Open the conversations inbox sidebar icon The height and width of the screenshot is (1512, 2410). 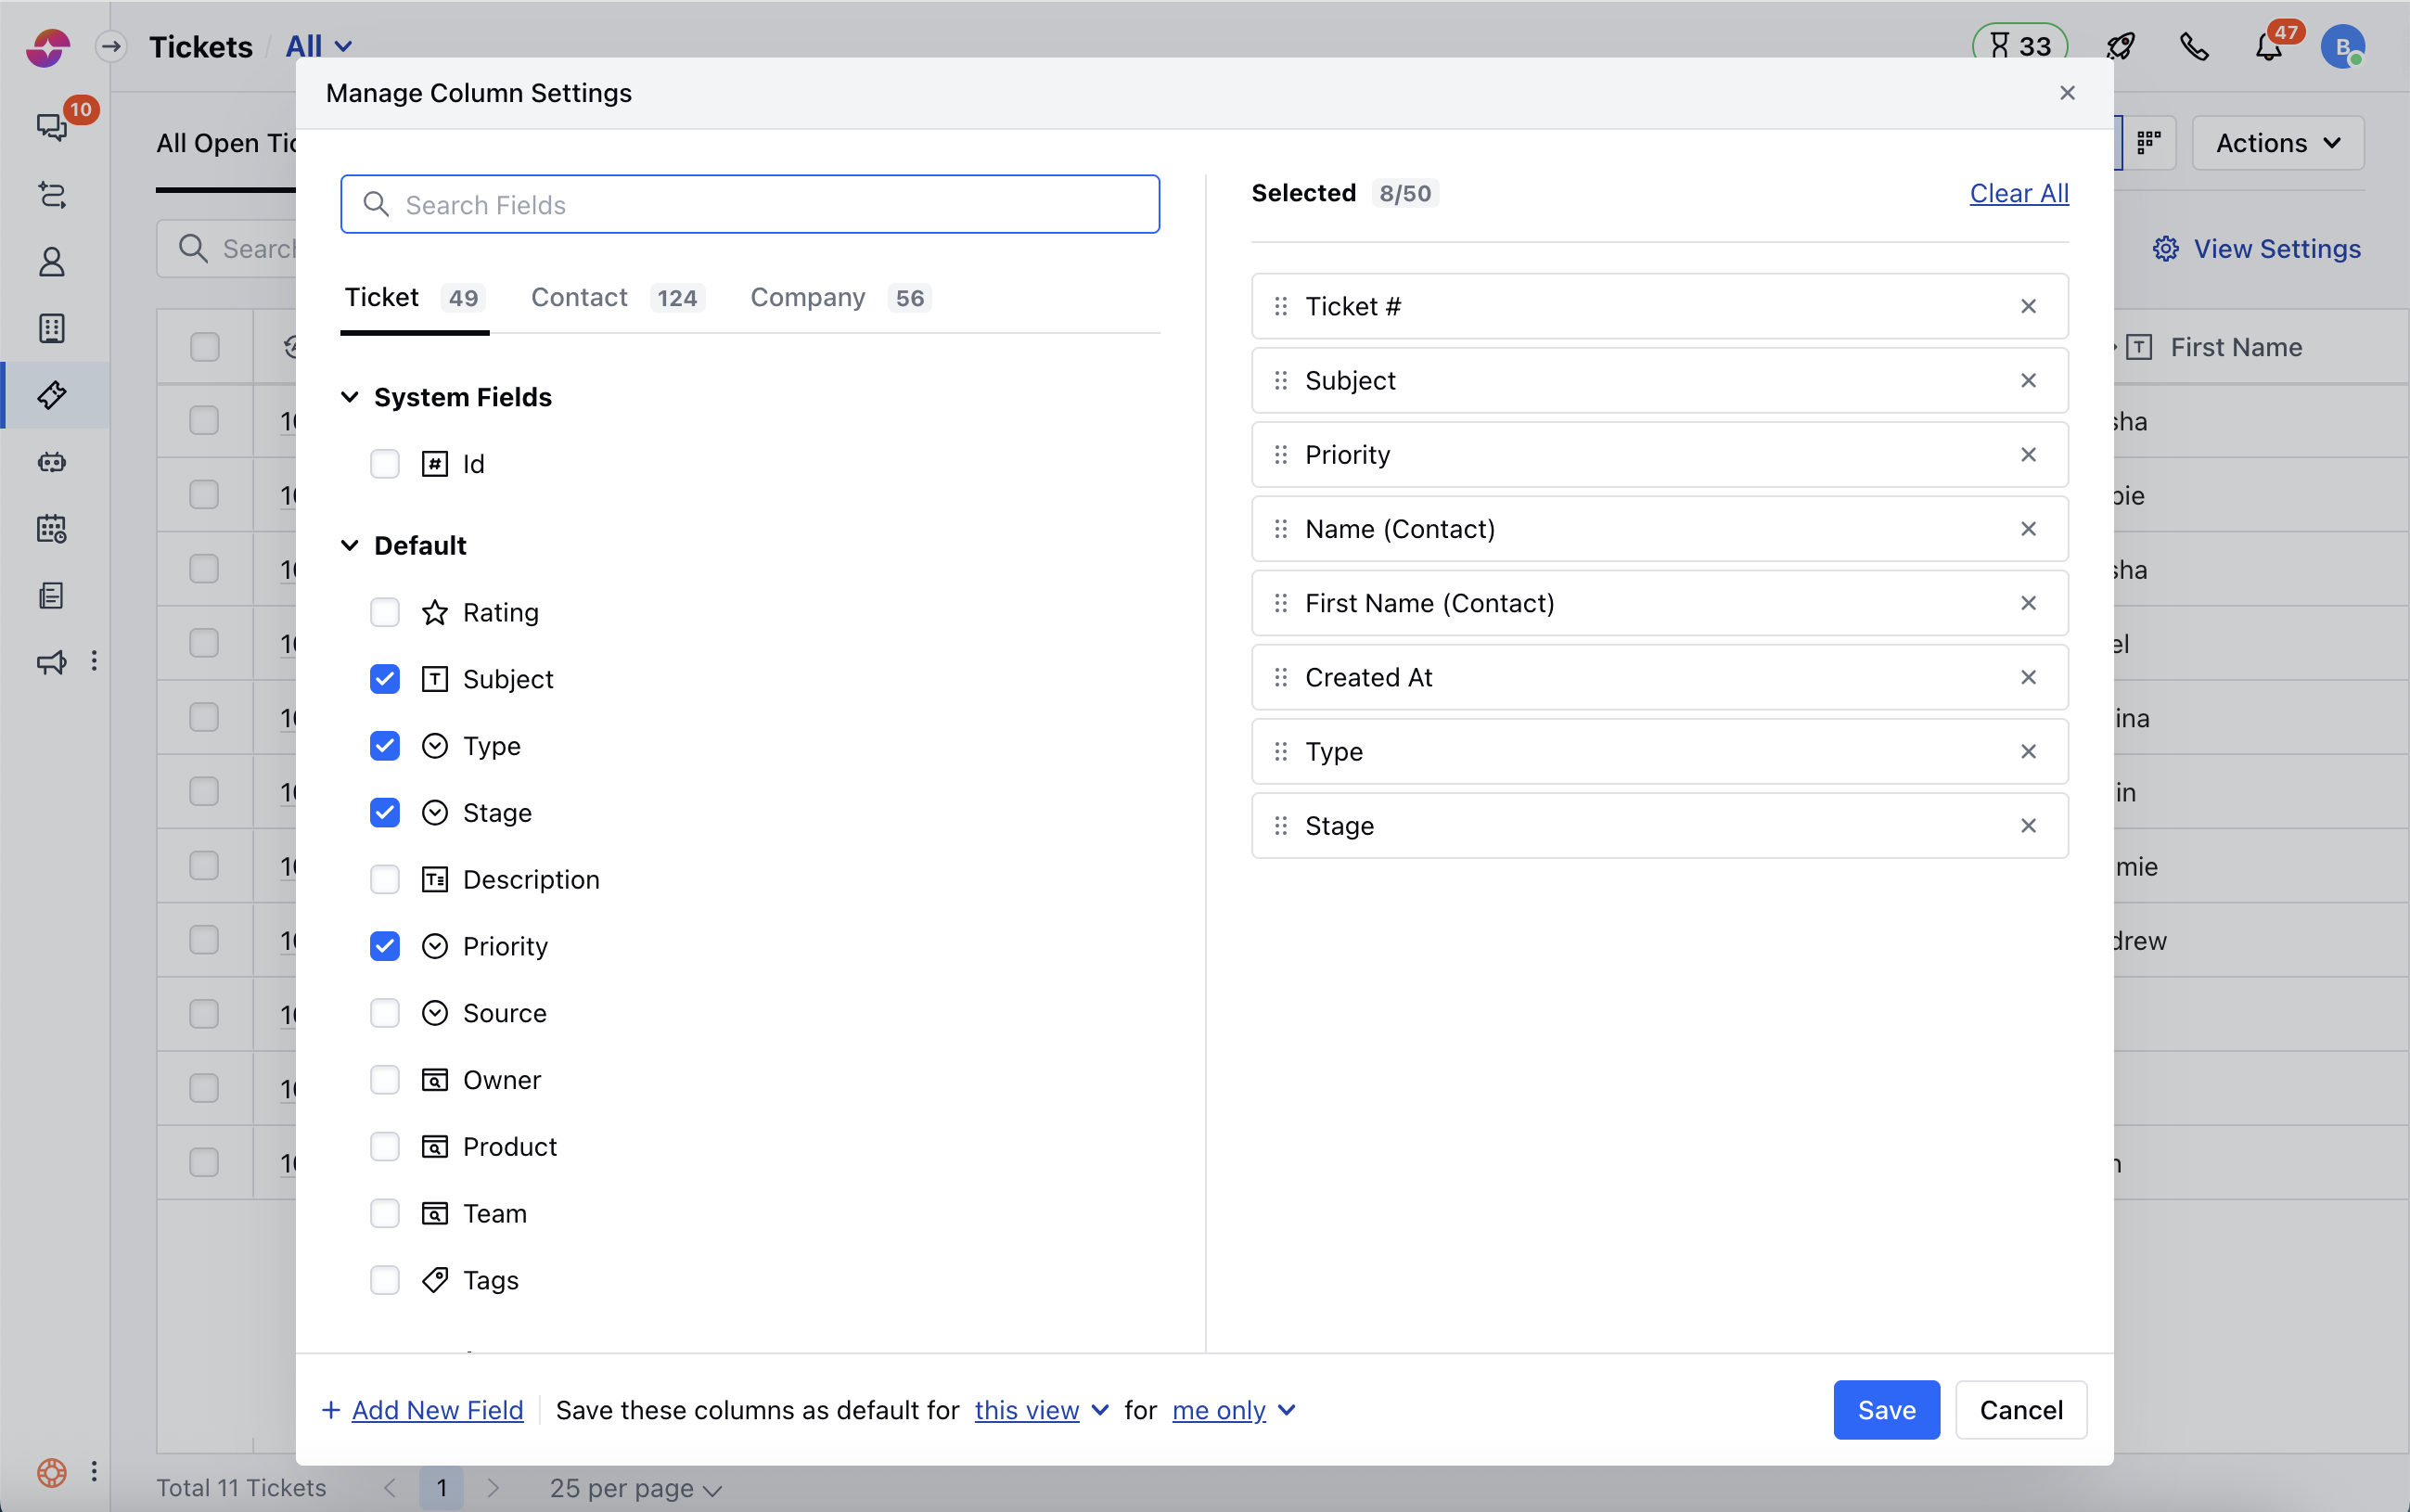[52, 127]
